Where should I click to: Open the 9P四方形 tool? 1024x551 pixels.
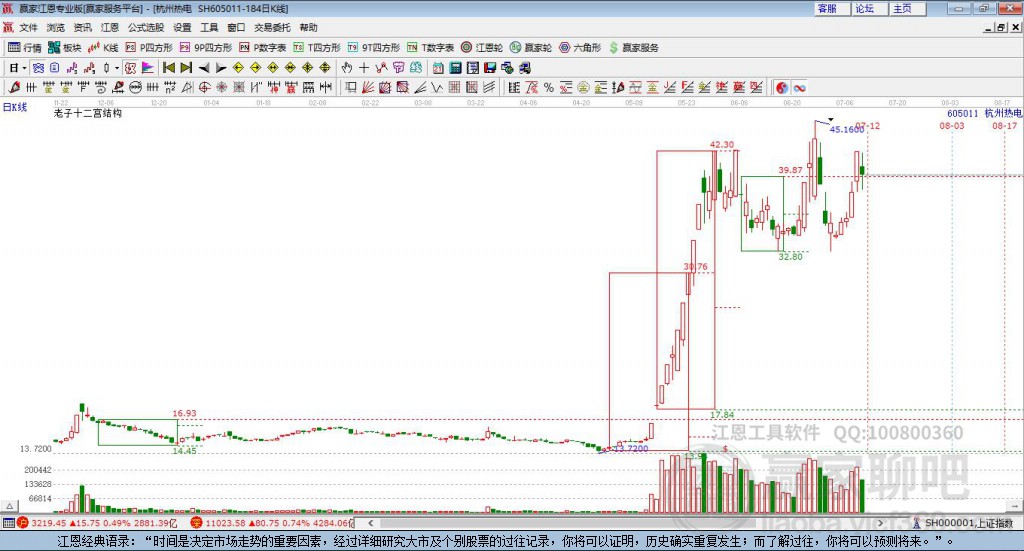(205, 48)
